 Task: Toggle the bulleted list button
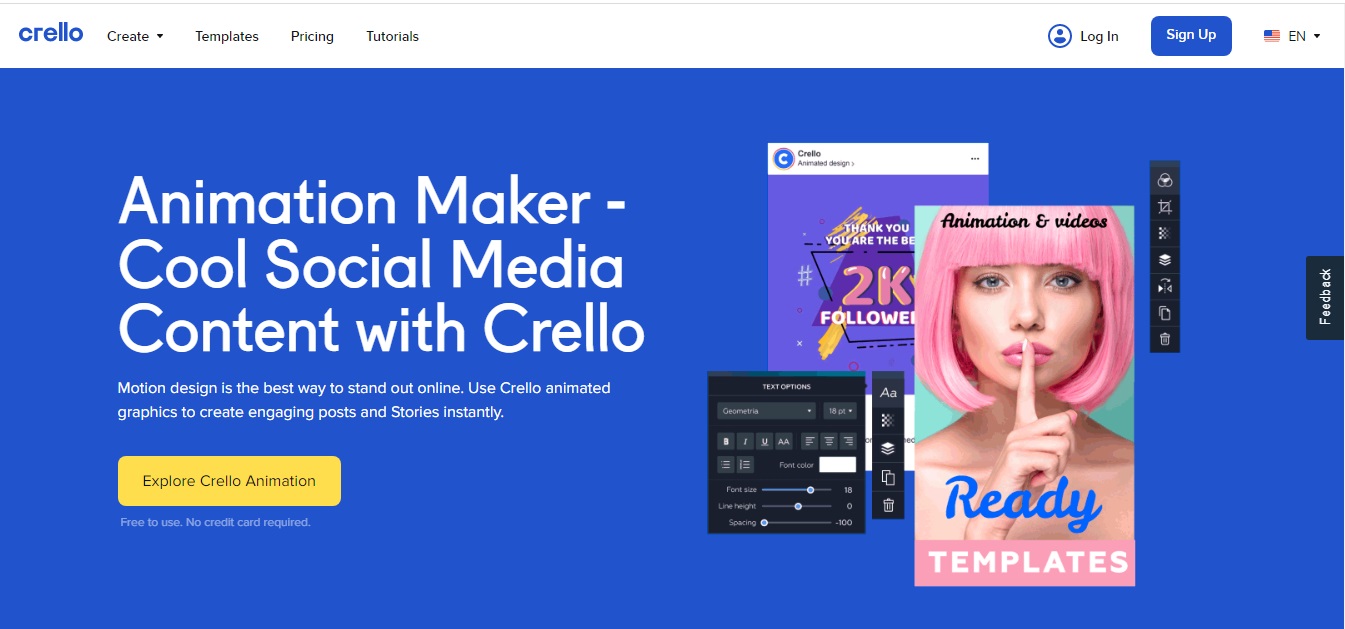coord(727,464)
